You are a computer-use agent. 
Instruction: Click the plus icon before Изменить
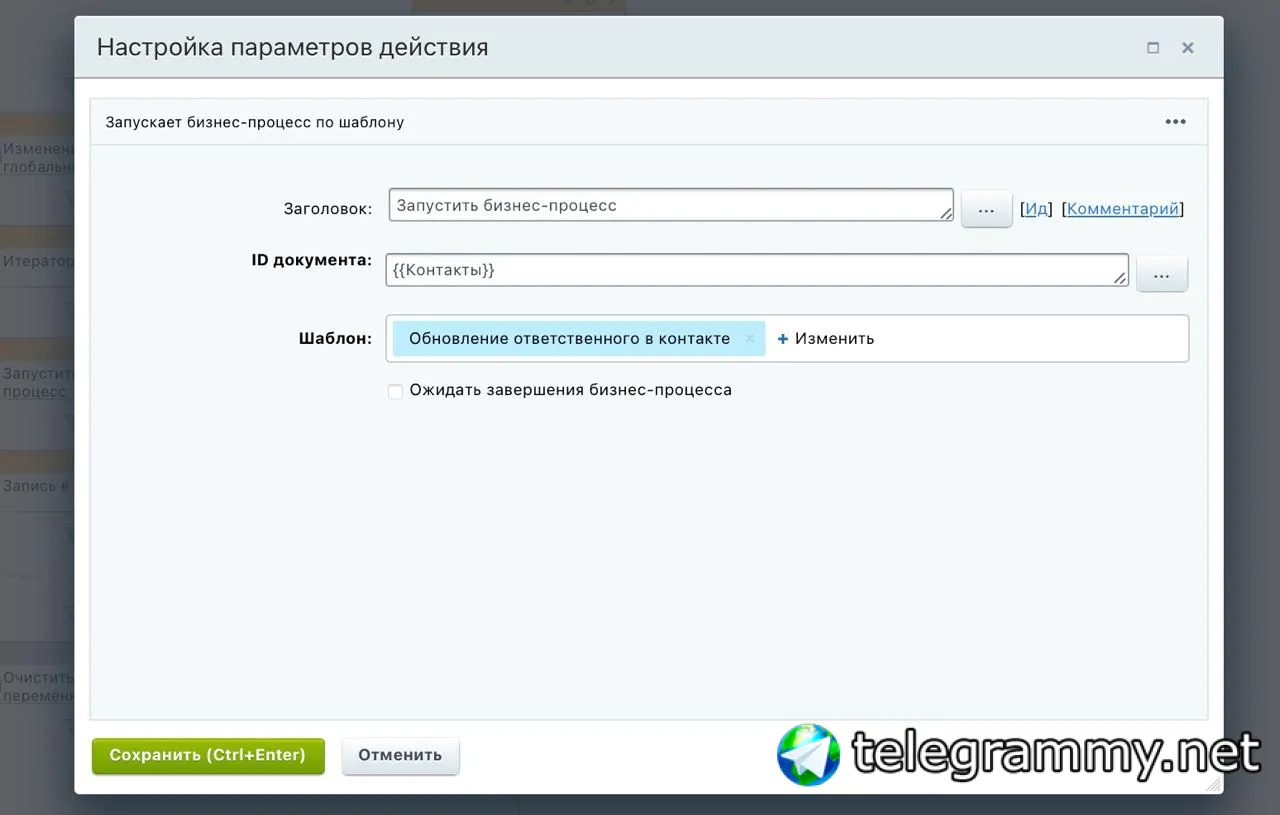pos(783,339)
